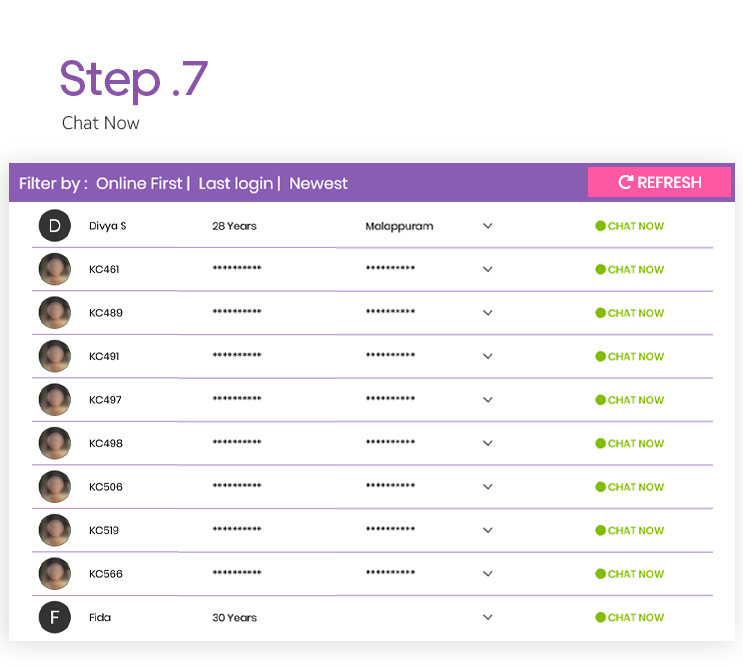Choose the Newest filter
Screen dimensions: 743x669
tap(318, 183)
